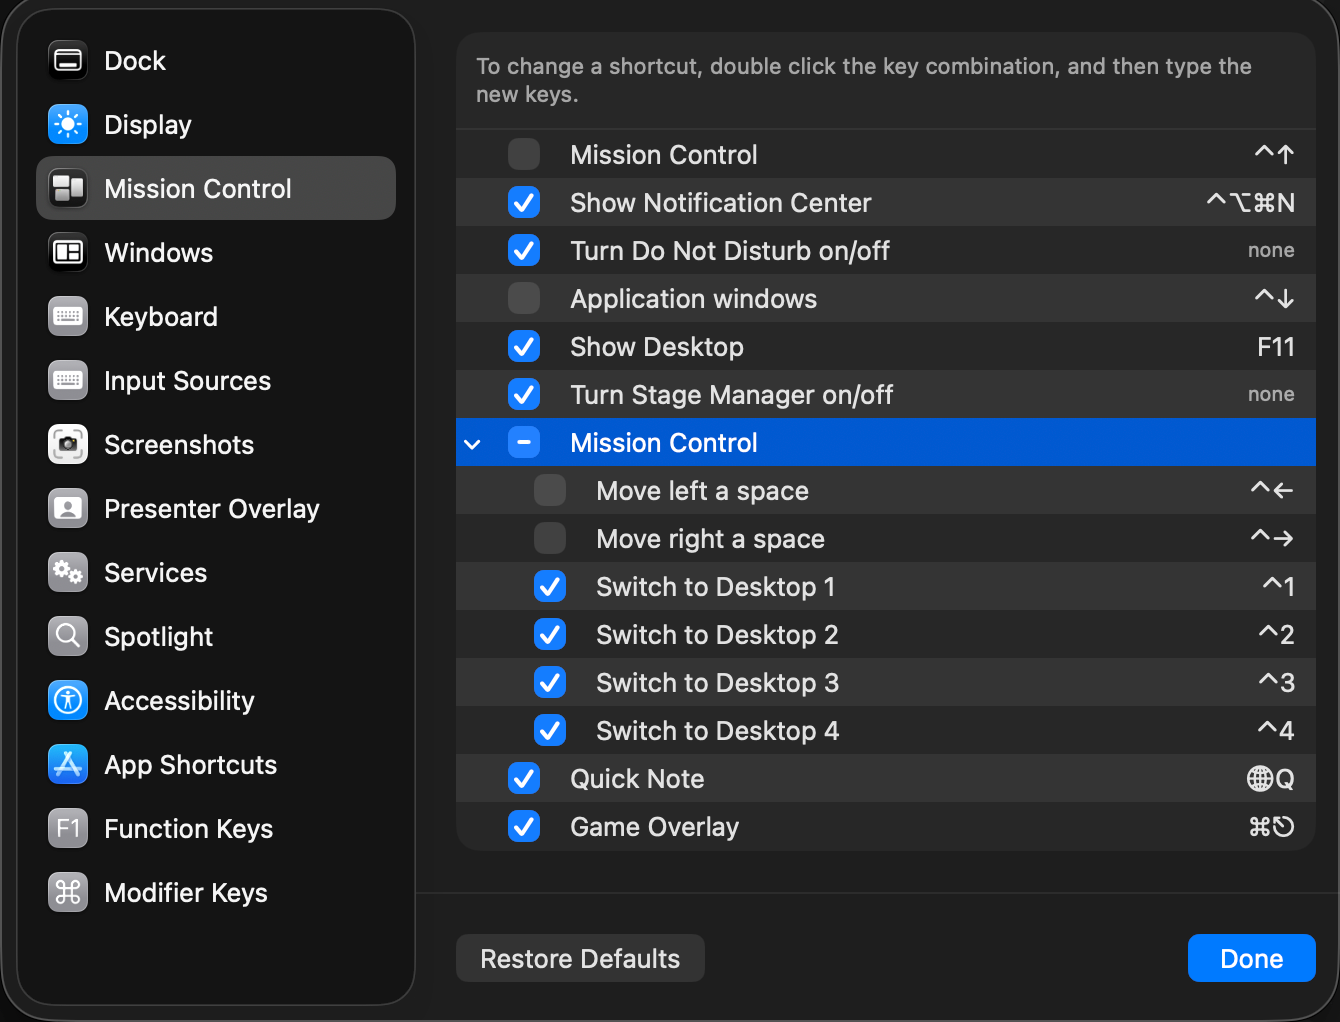This screenshot has height=1022, width=1340.
Task: Select Do Not Disturb 'none' shortcut
Action: coord(1271,251)
